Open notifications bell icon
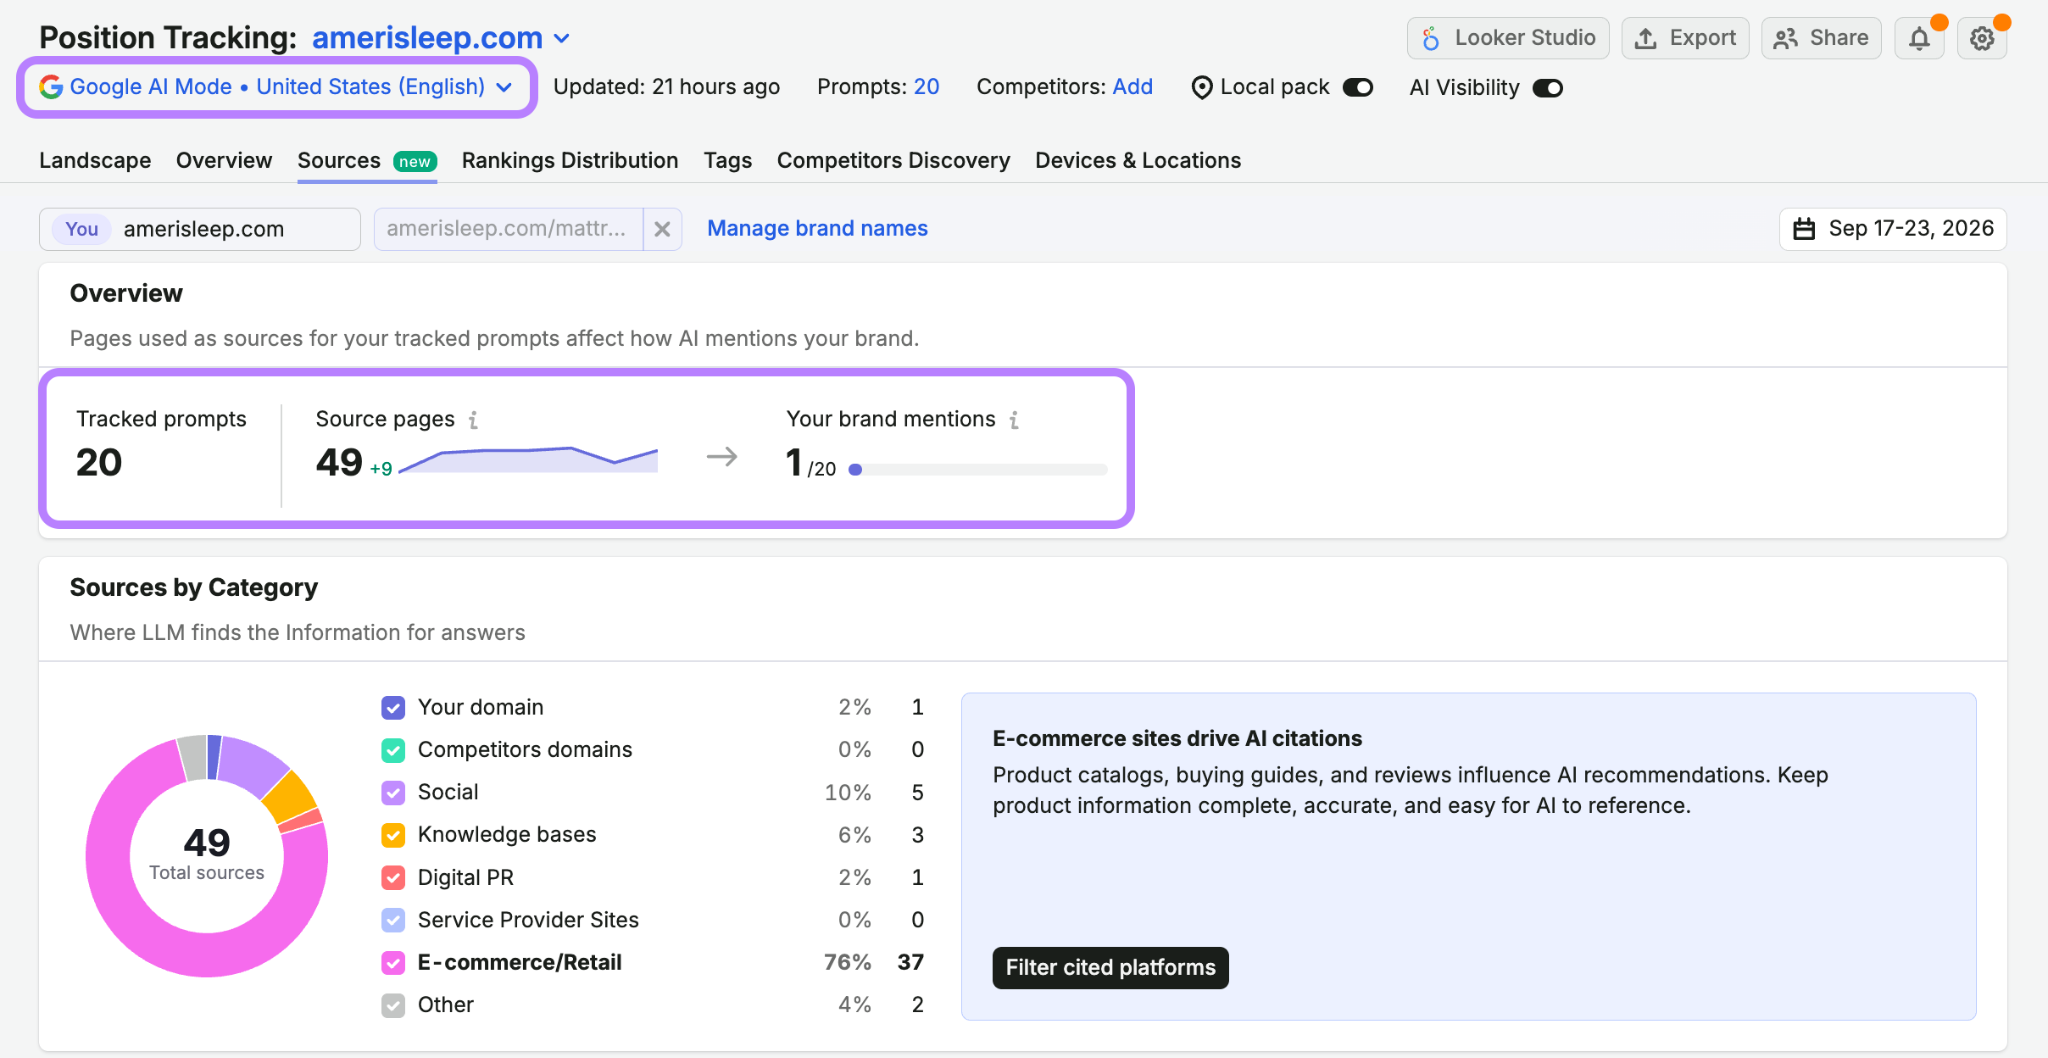Viewport: 2048px width, 1058px height. pyautogui.click(x=1919, y=38)
